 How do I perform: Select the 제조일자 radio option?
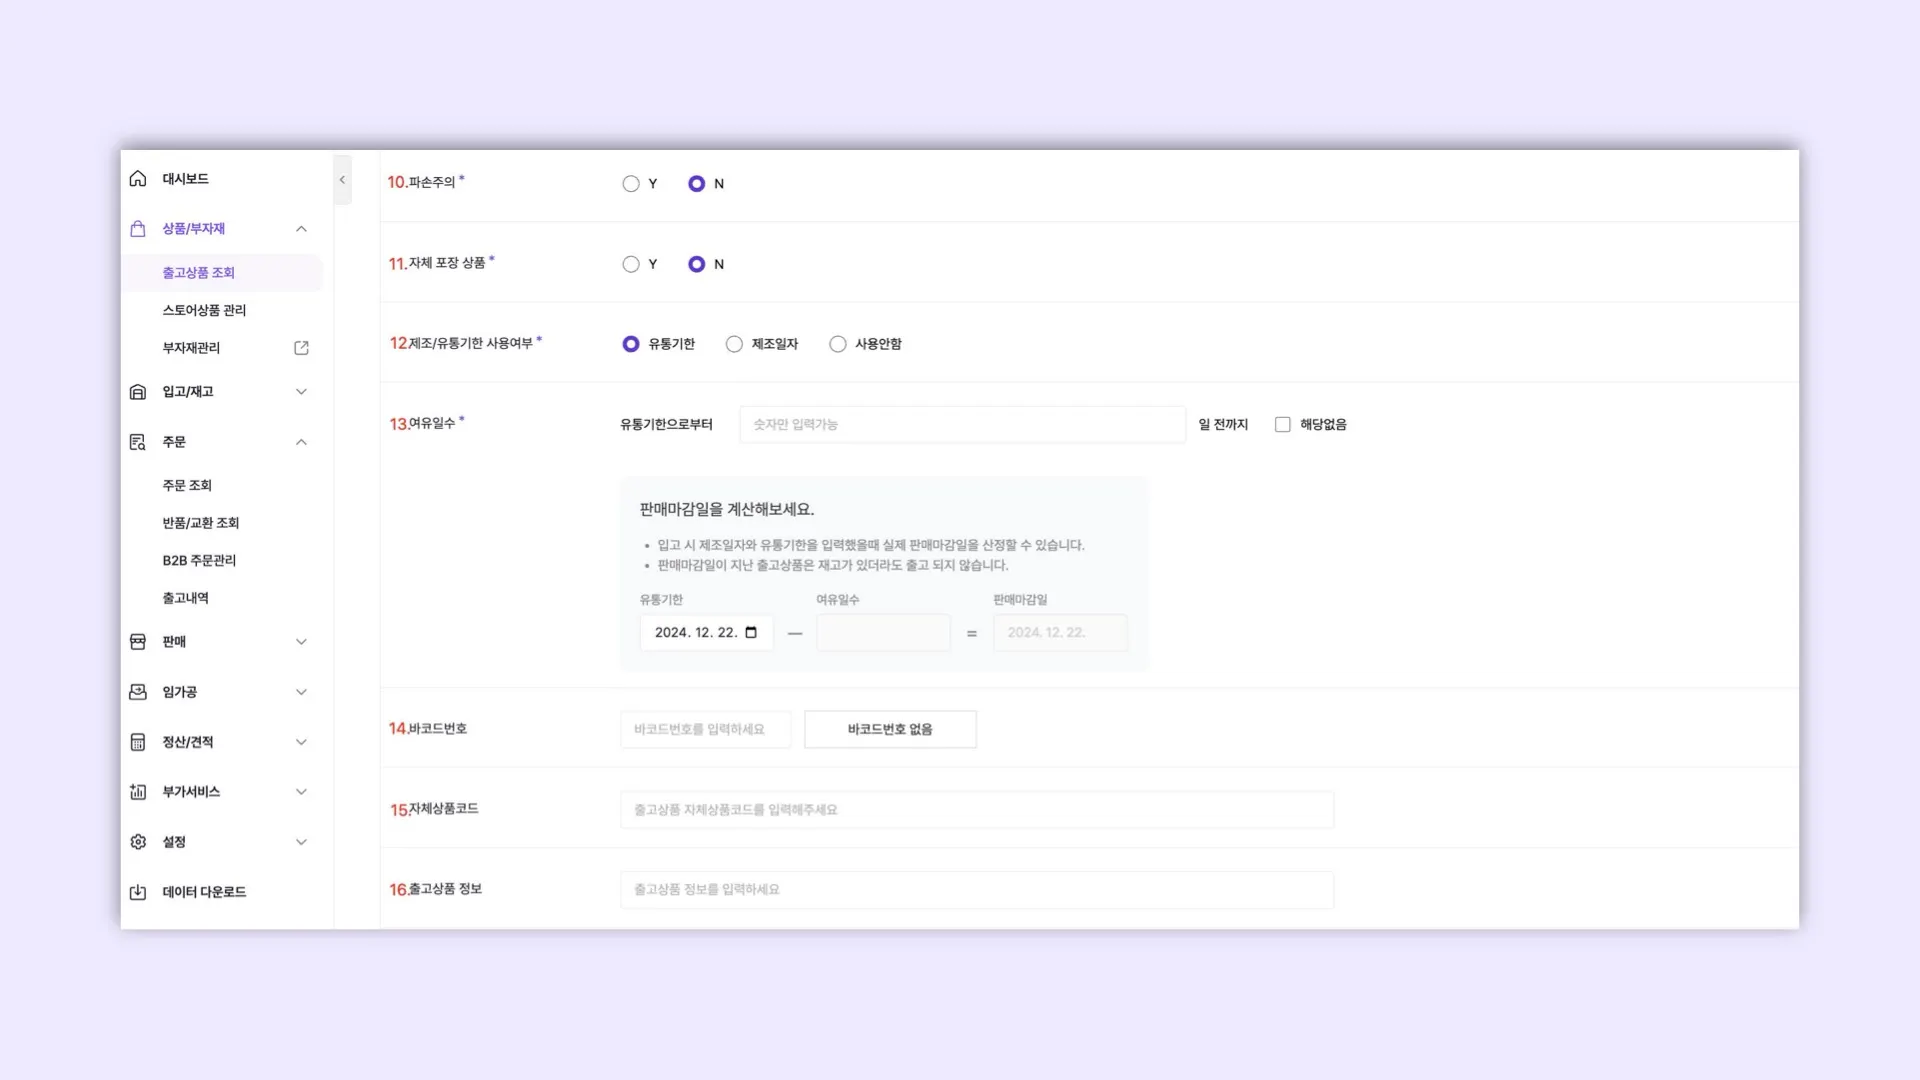click(x=734, y=344)
